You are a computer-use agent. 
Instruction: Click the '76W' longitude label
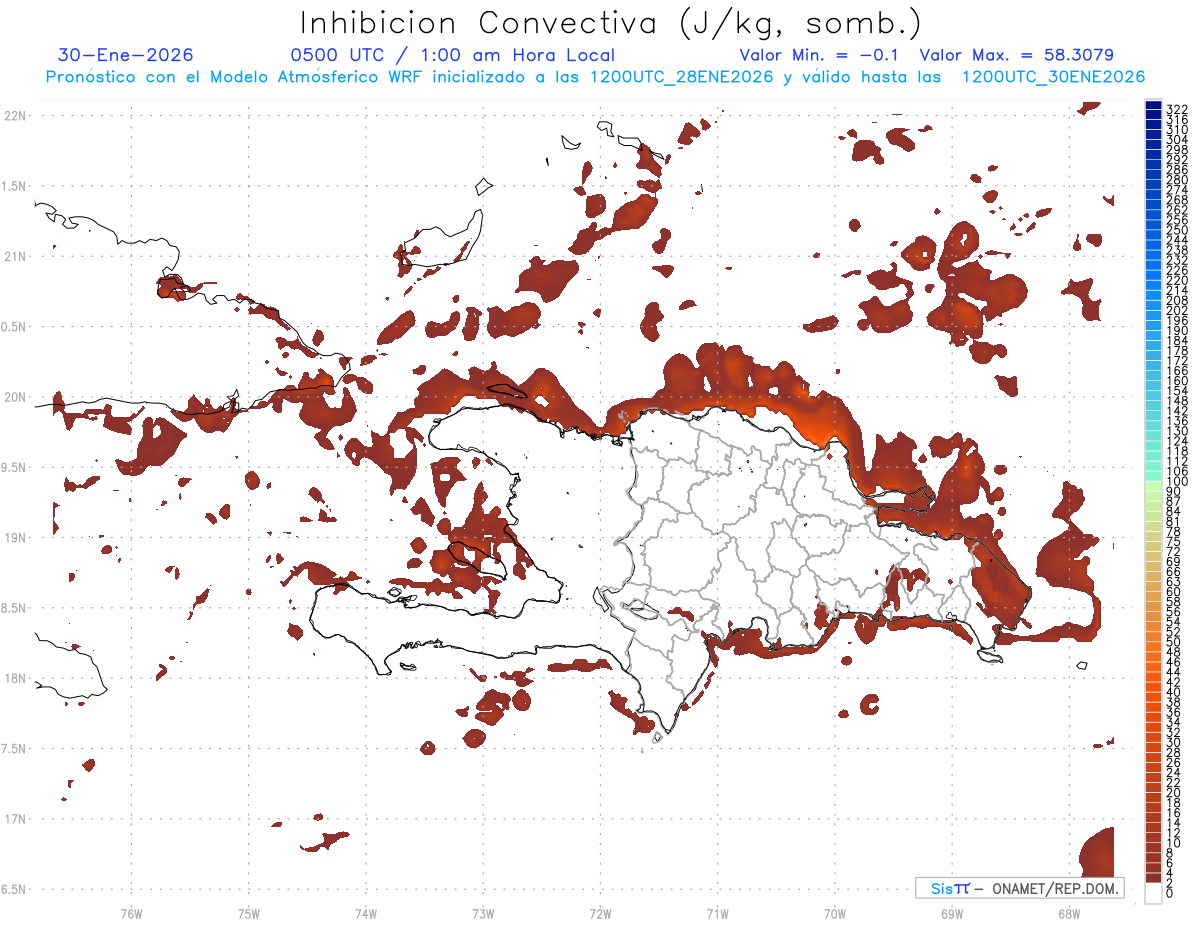click(131, 912)
